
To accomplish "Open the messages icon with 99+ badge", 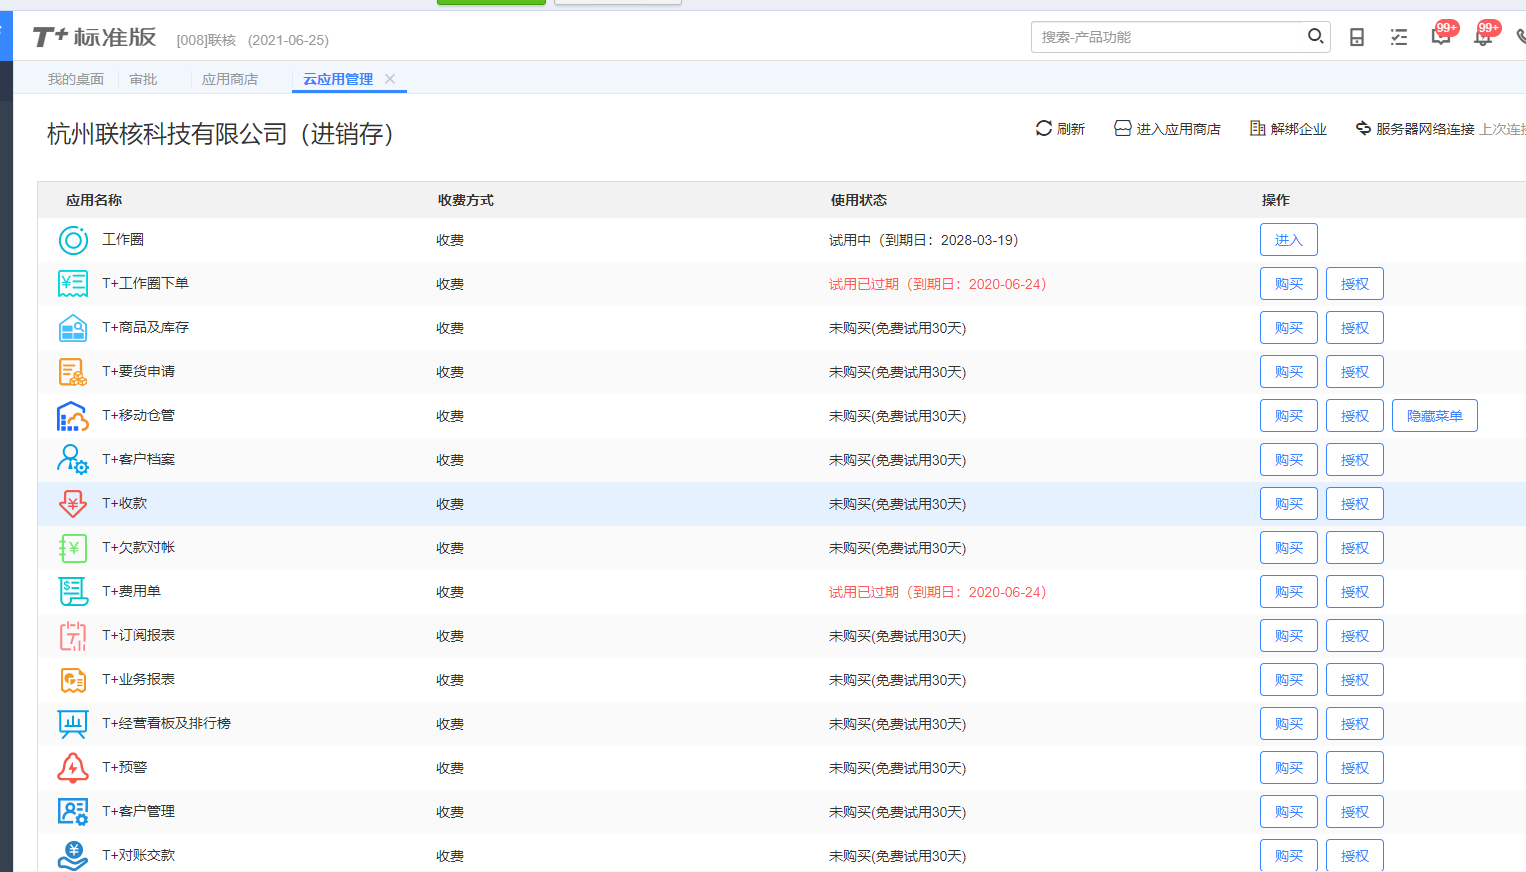I will click(x=1442, y=35).
